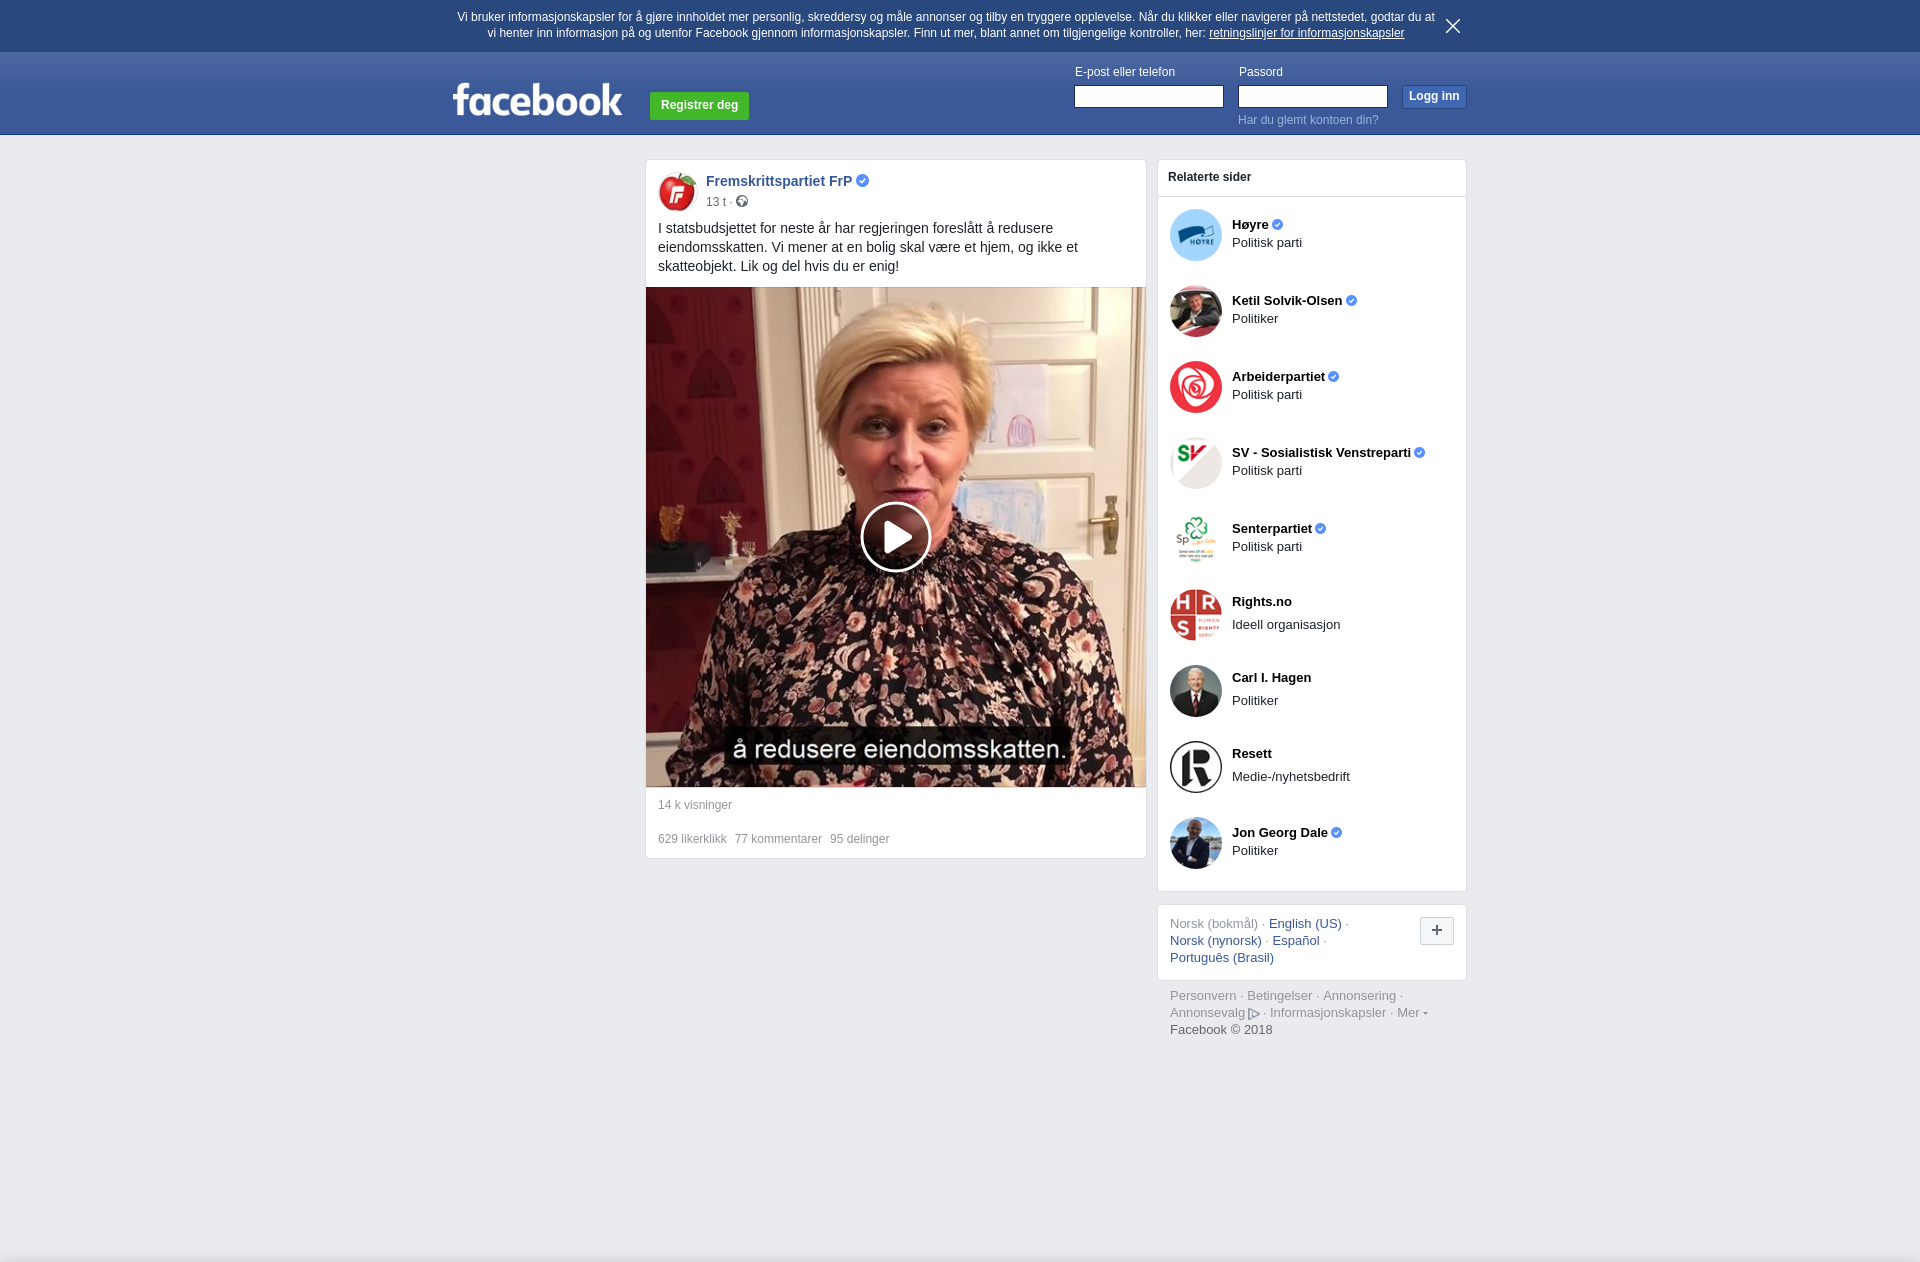1920x1262 pixels.
Task: Click verified badge beside Høyre
Action: pyautogui.click(x=1277, y=225)
